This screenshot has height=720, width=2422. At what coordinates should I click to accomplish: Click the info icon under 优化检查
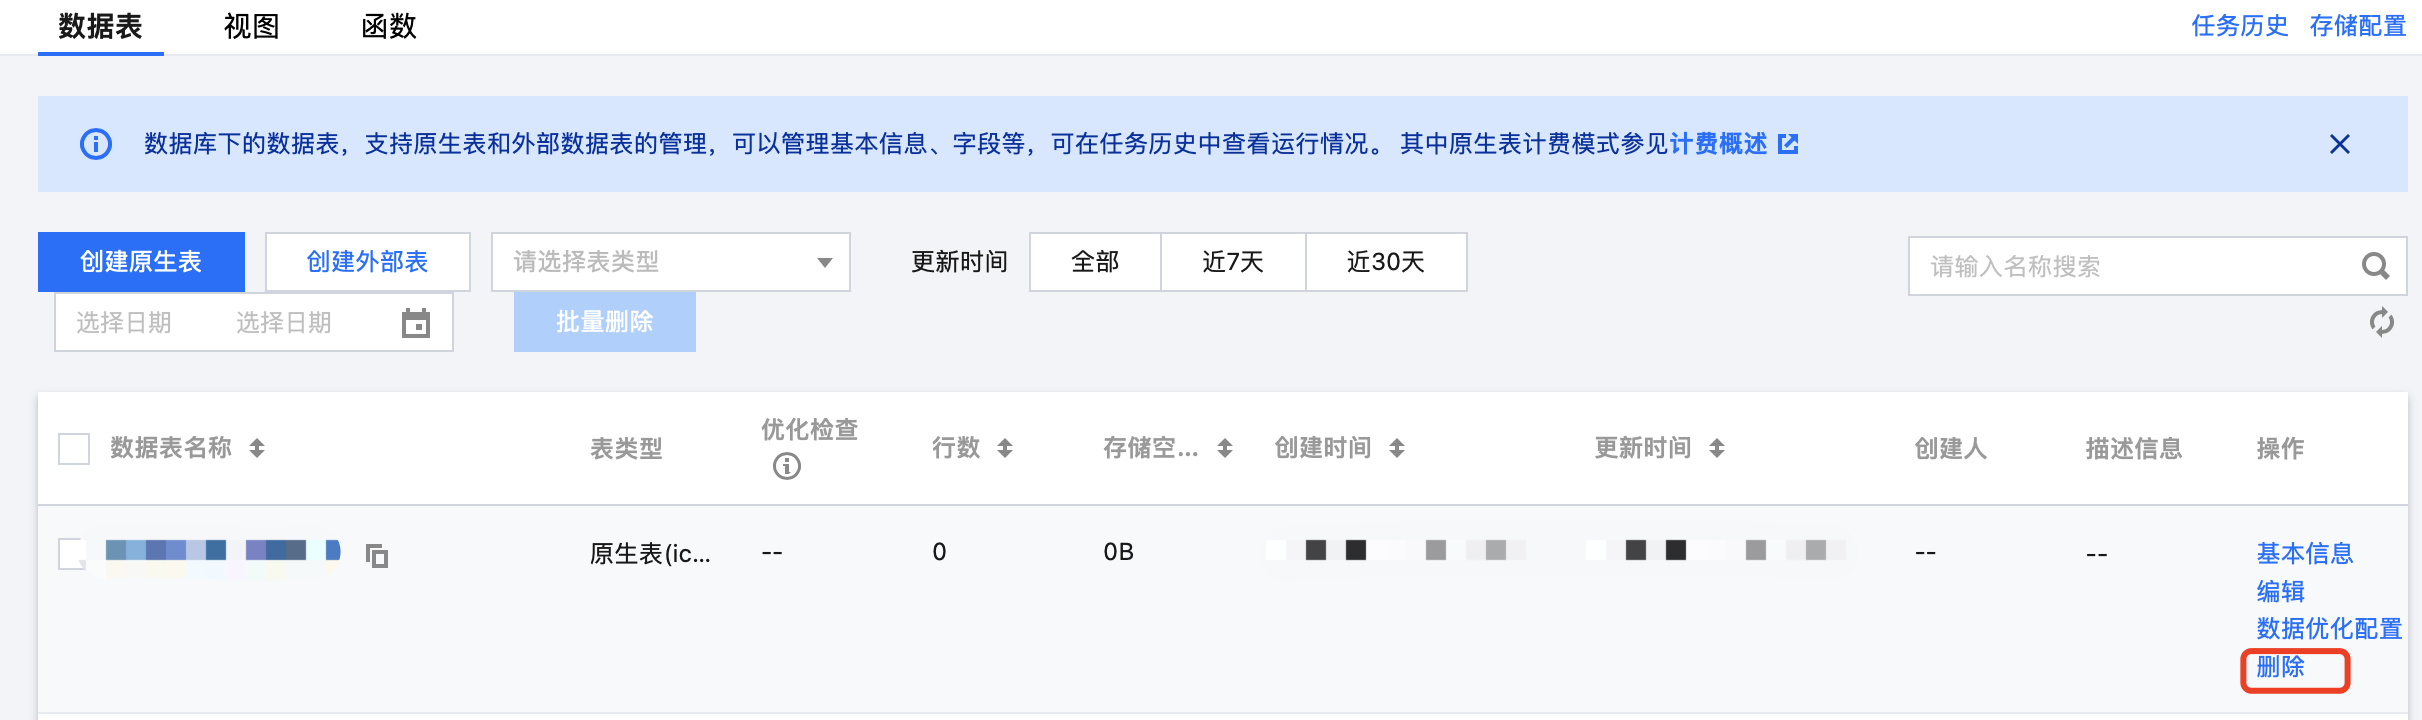787,466
